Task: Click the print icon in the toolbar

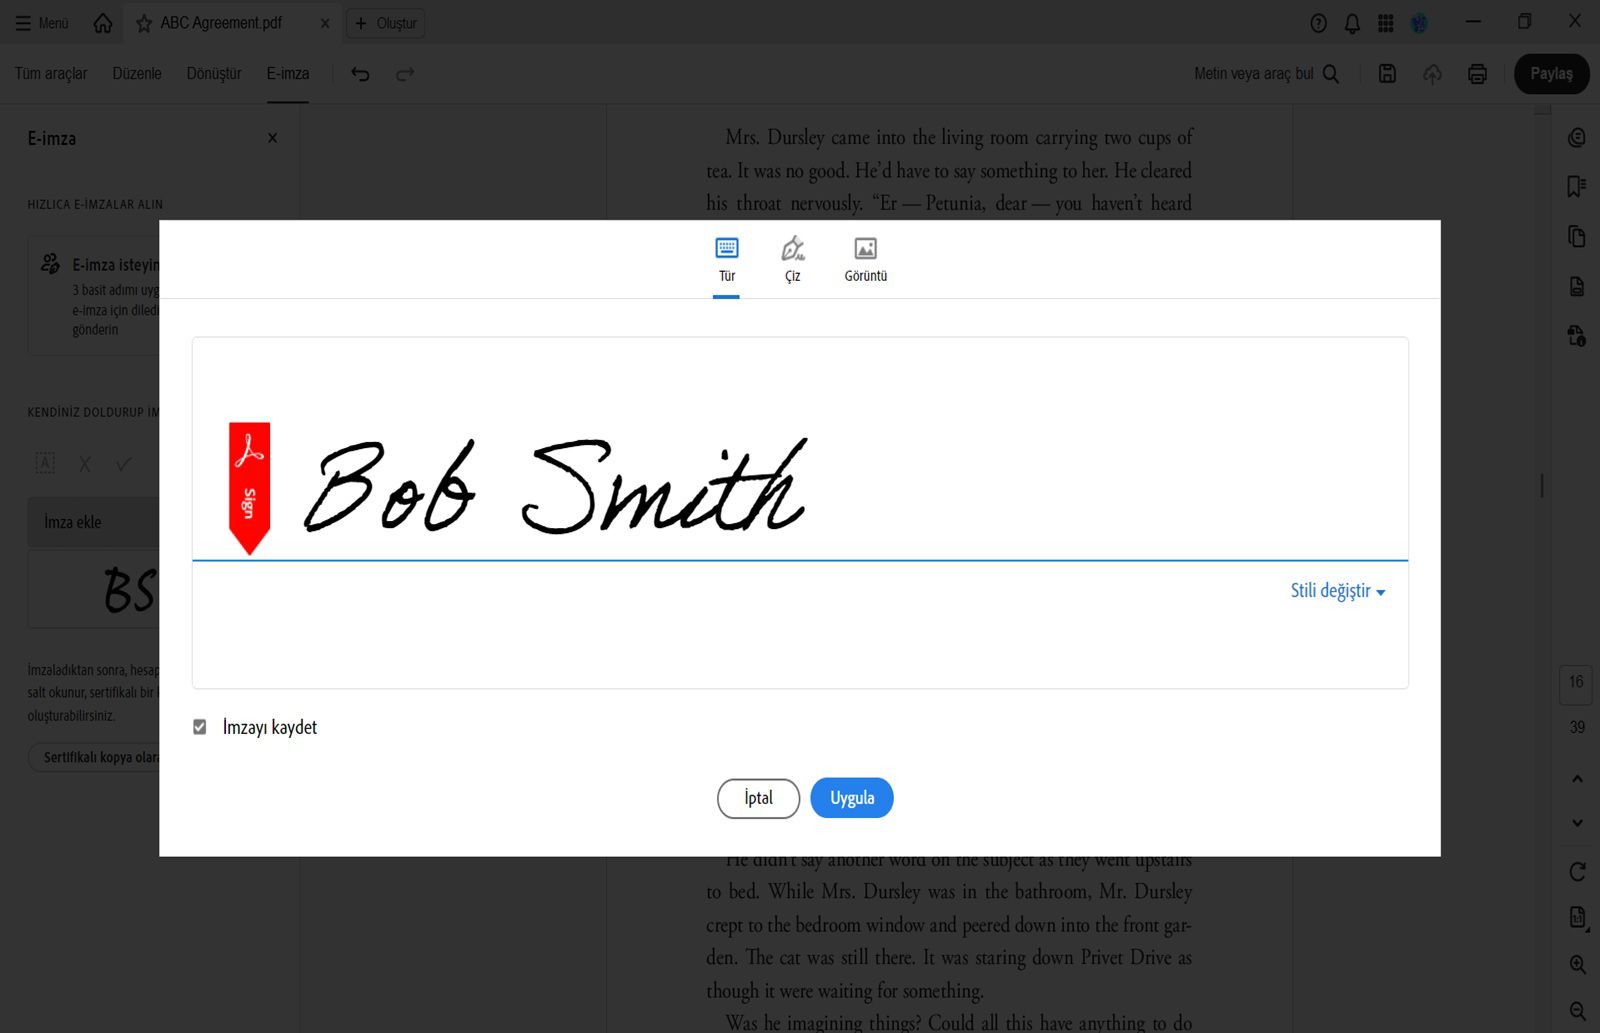Action: 1477,73
